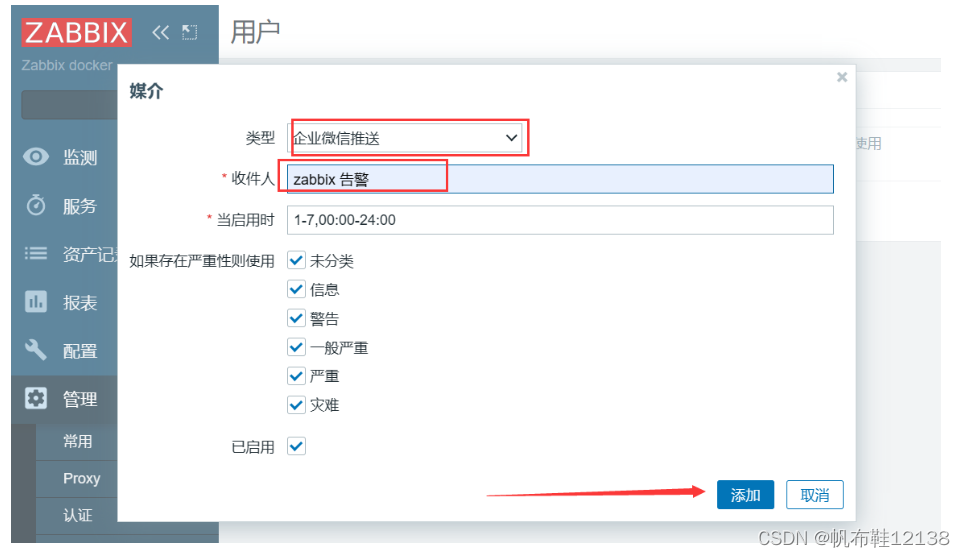Toggle the 警告 severity checkbox
This screenshot has width=965, height=557.
pos(296,318)
